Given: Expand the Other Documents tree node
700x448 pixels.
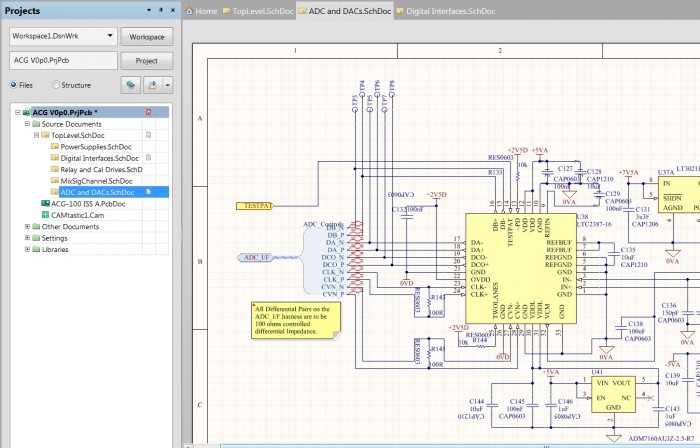Looking at the screenshot, I should [x=28, y=227].
